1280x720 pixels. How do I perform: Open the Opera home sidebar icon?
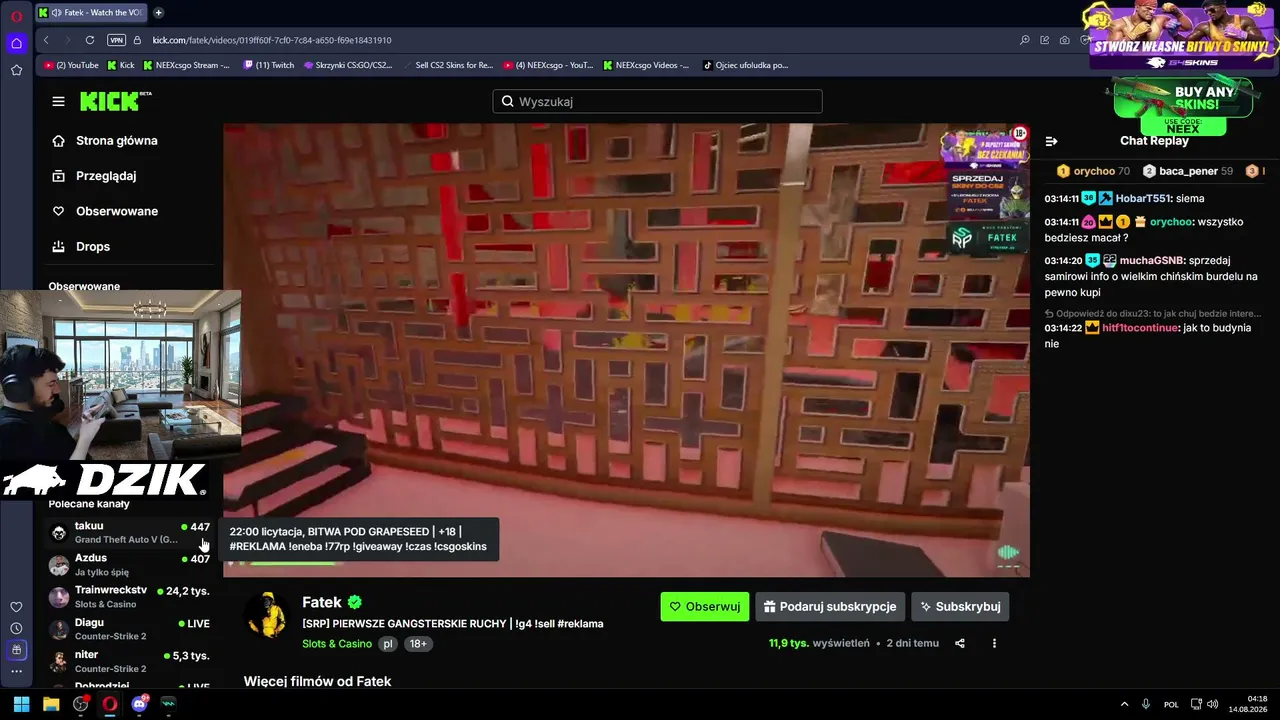tap(16, 43)
